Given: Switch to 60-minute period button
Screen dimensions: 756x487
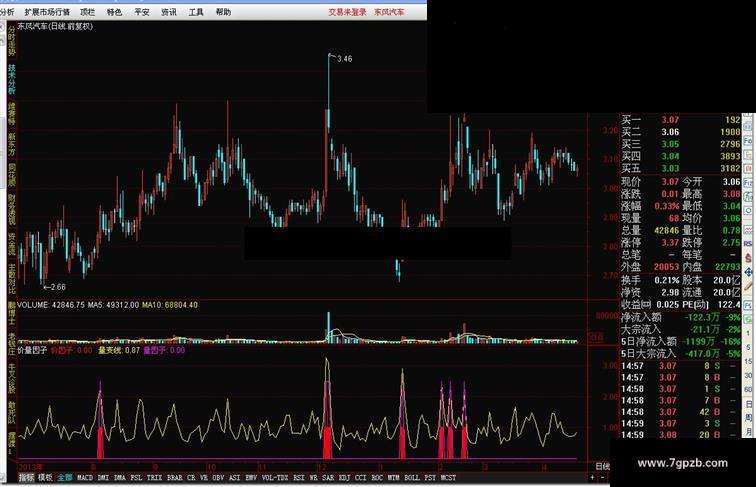Looking at the screenshot, I should click(x=748, y=389).
